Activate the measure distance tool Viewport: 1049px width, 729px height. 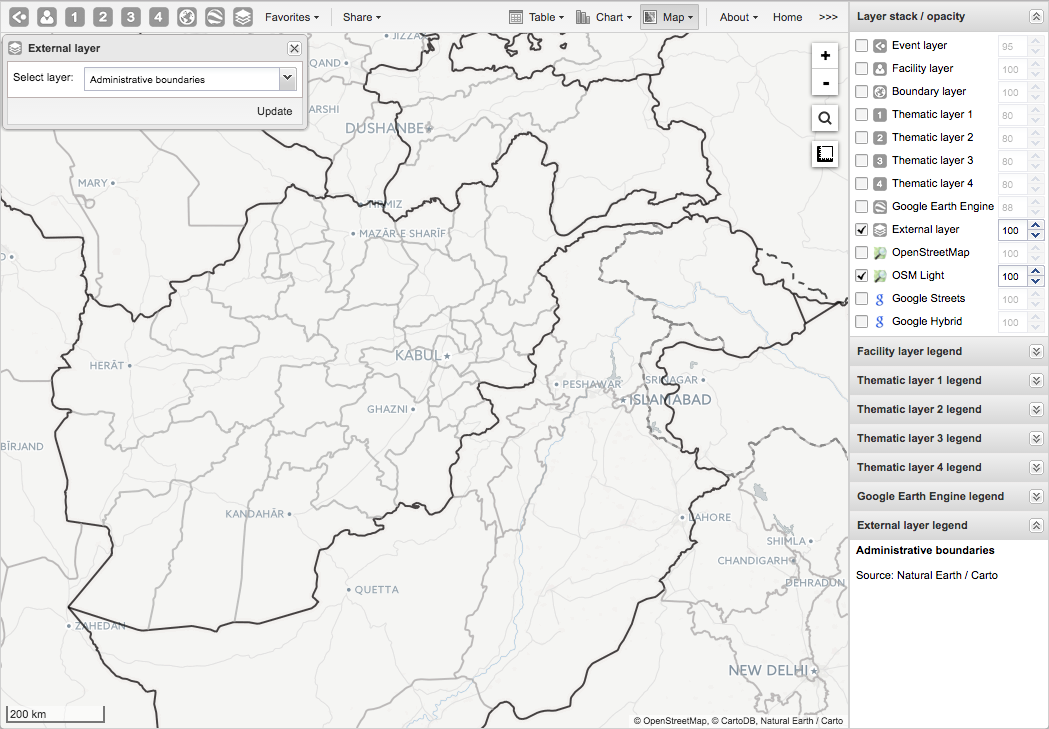824,153
